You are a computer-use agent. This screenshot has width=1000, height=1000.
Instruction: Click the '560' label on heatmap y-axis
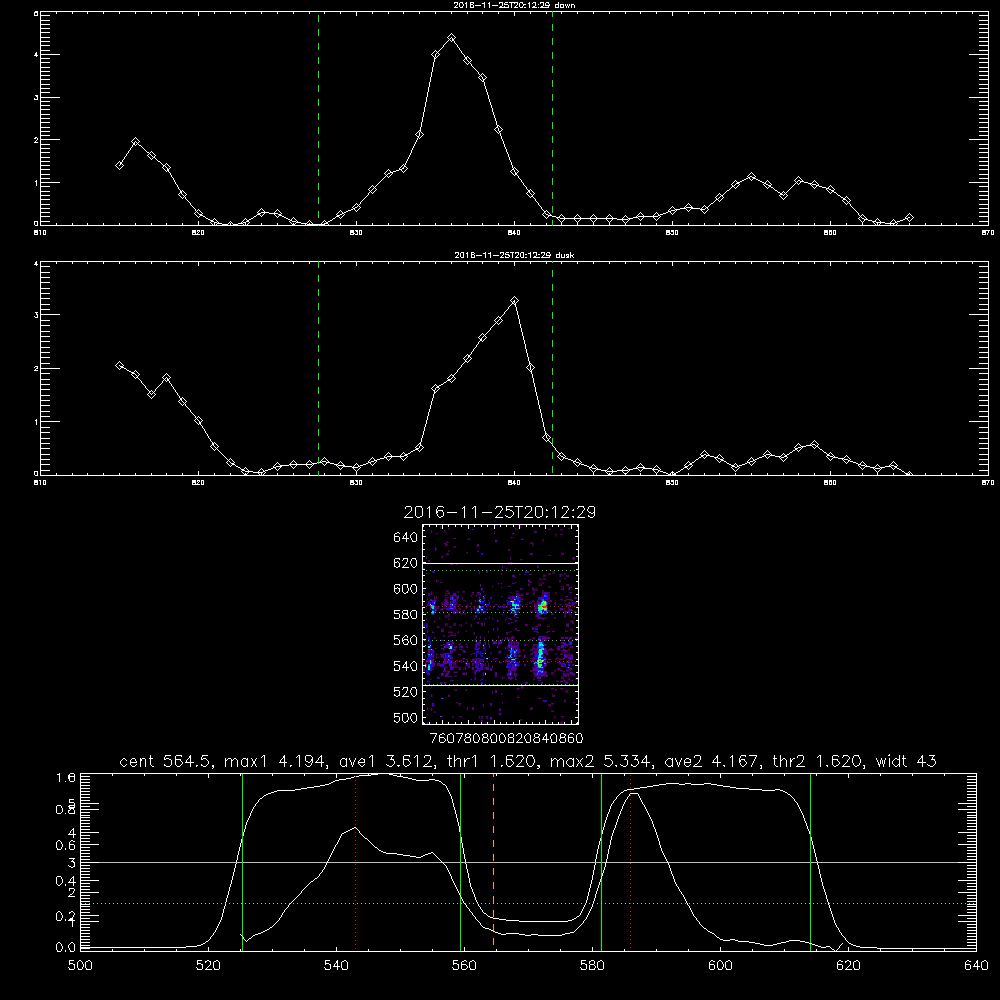405,640
